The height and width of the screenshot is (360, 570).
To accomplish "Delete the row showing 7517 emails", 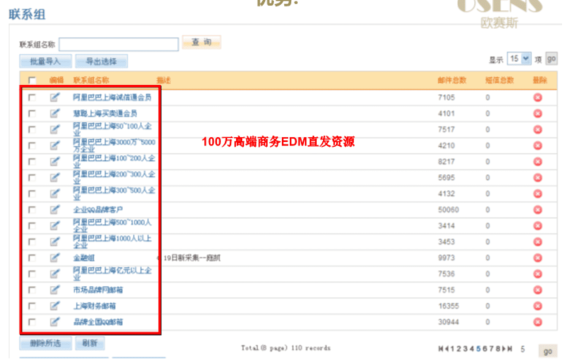I will (538, 129).
